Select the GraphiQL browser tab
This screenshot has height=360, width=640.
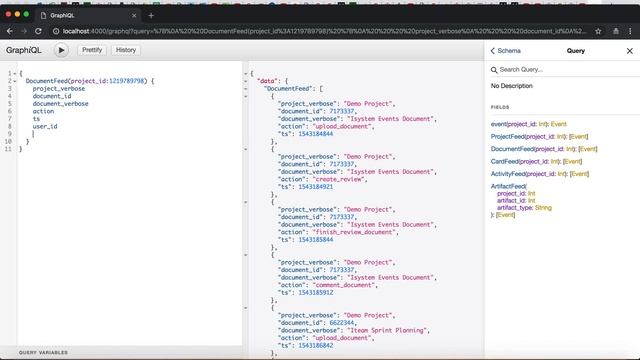(88, 16)
